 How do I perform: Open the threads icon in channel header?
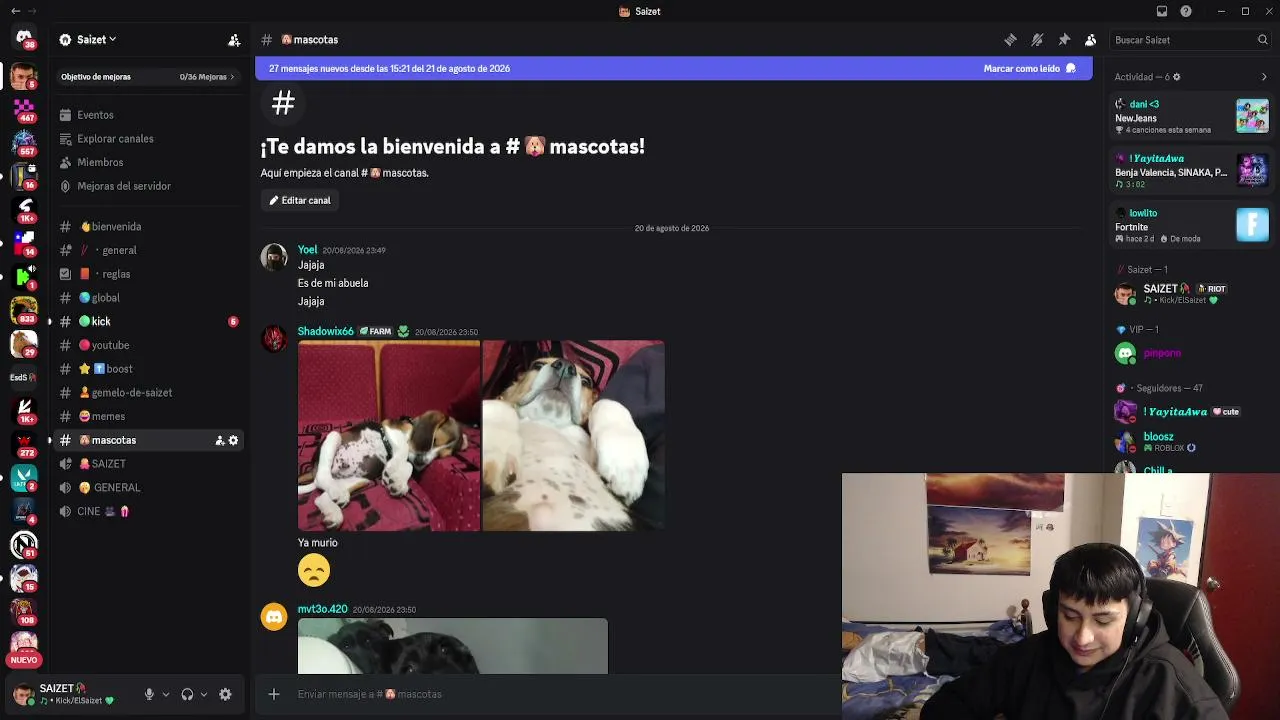(x=1010, y=40)
